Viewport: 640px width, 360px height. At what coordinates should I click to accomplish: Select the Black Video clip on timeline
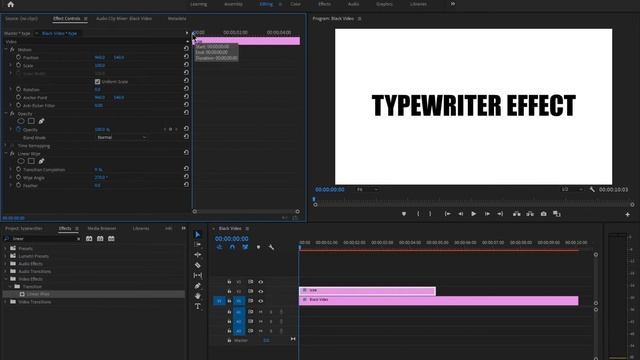(439, 300)
